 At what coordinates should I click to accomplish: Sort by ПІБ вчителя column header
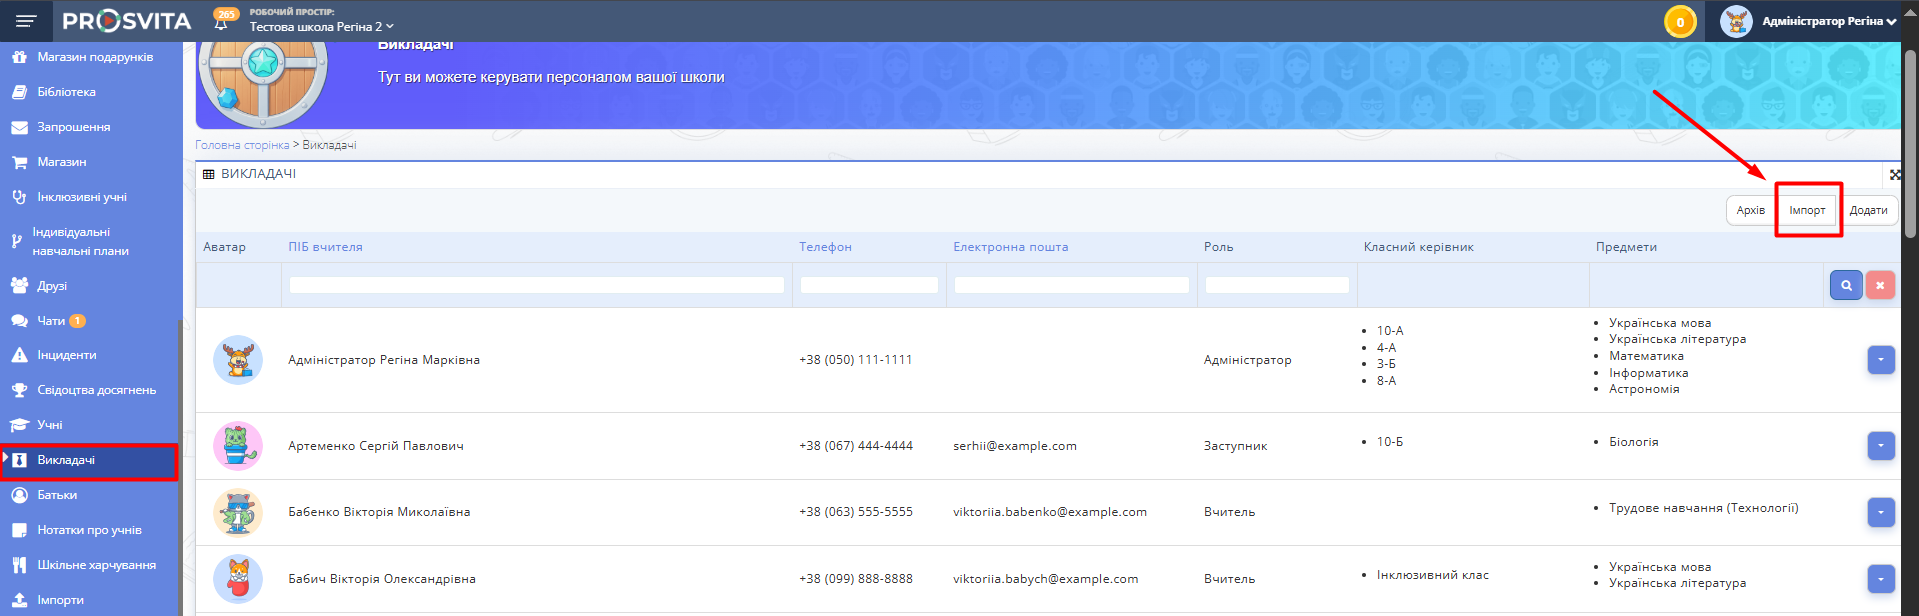click(325, 247)
